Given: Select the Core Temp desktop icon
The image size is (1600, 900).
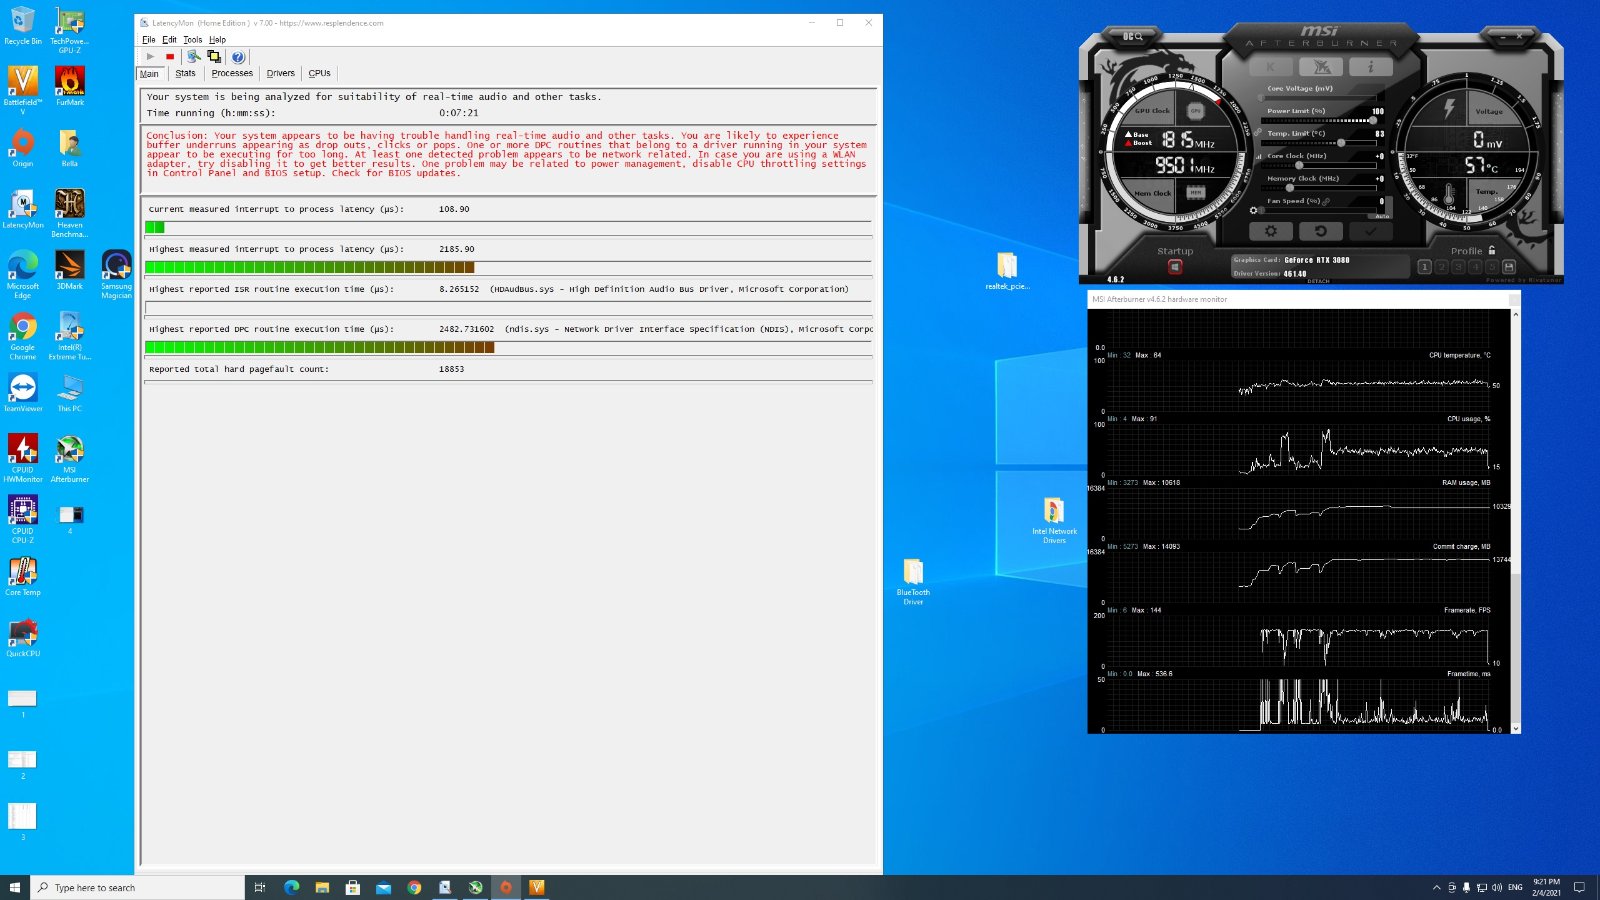Looking at the screenshot, I should coord(23,577).
